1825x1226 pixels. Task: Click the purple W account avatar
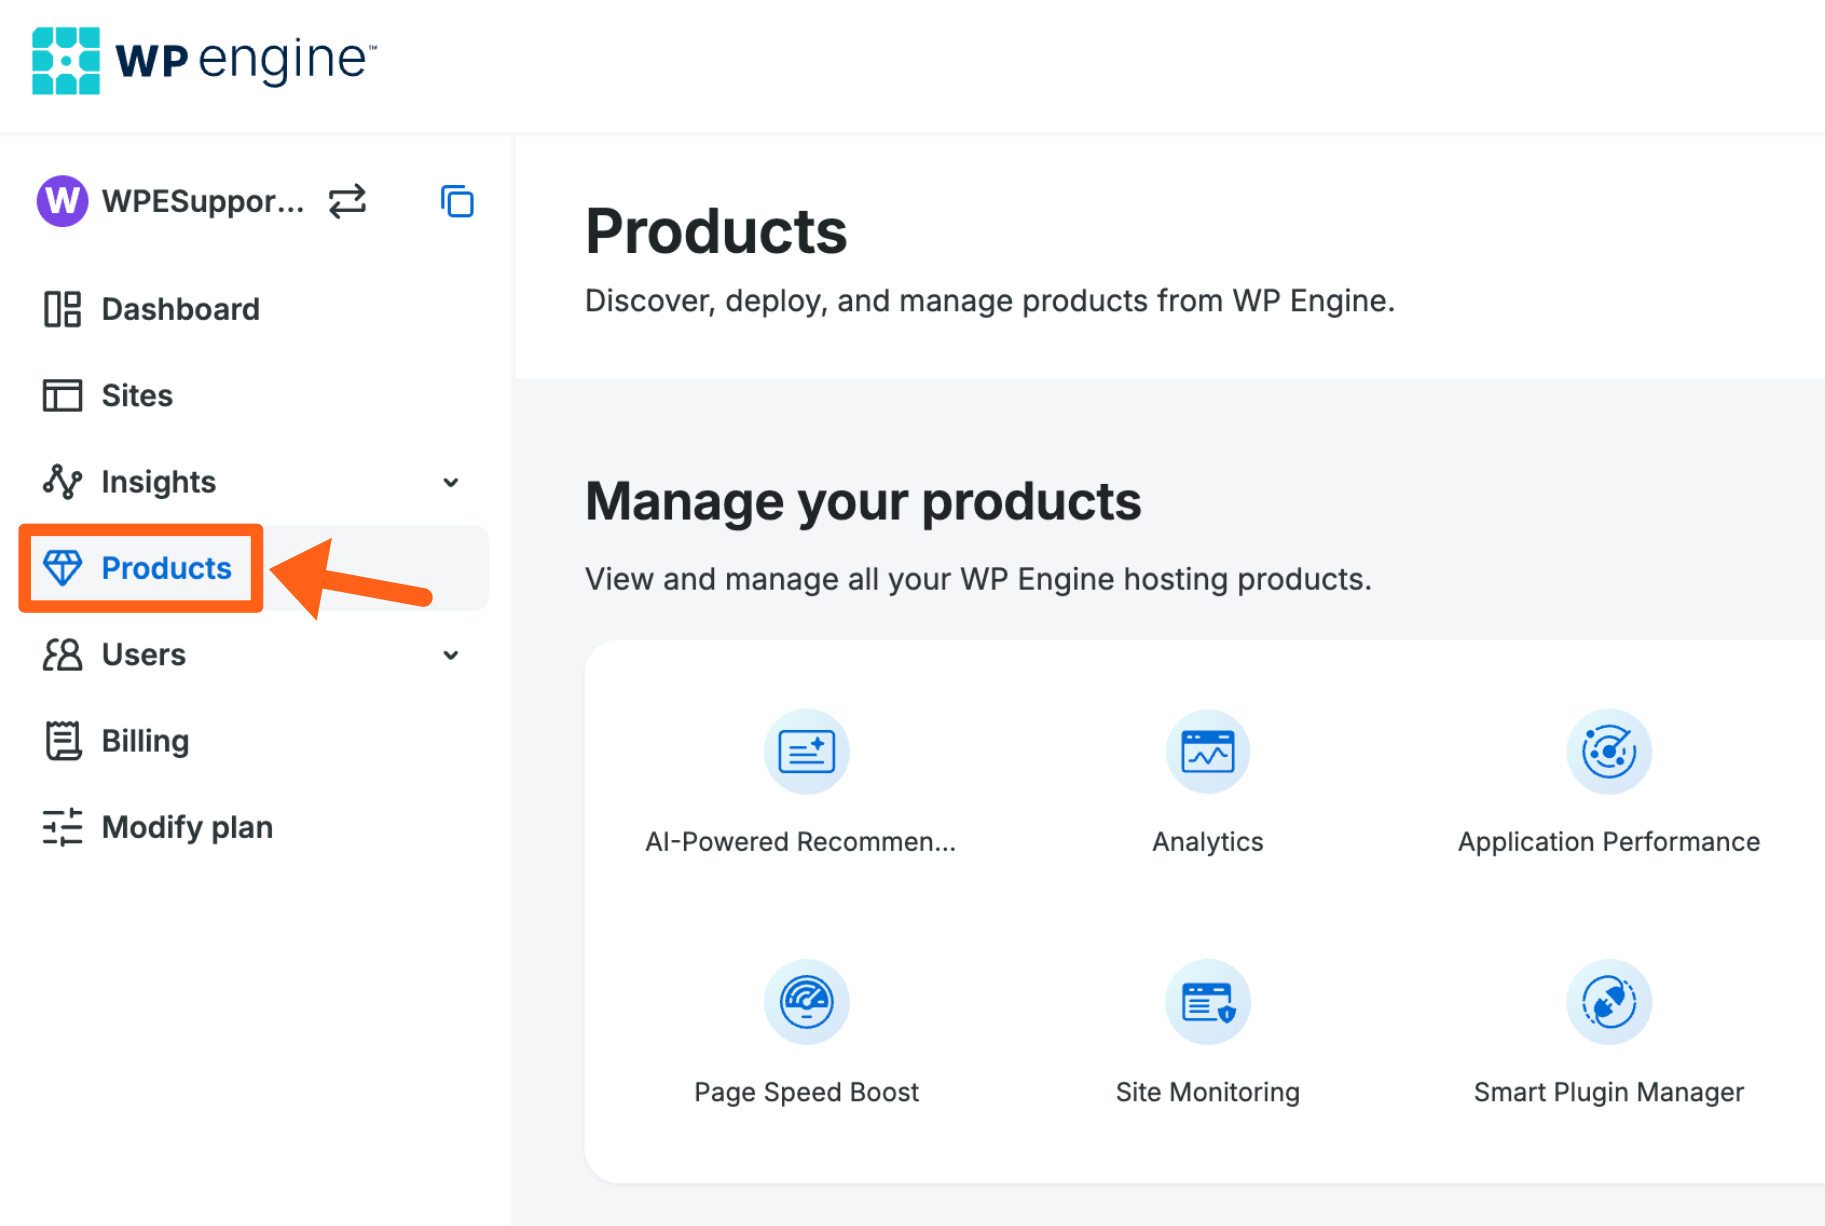(x=62, y=201)
